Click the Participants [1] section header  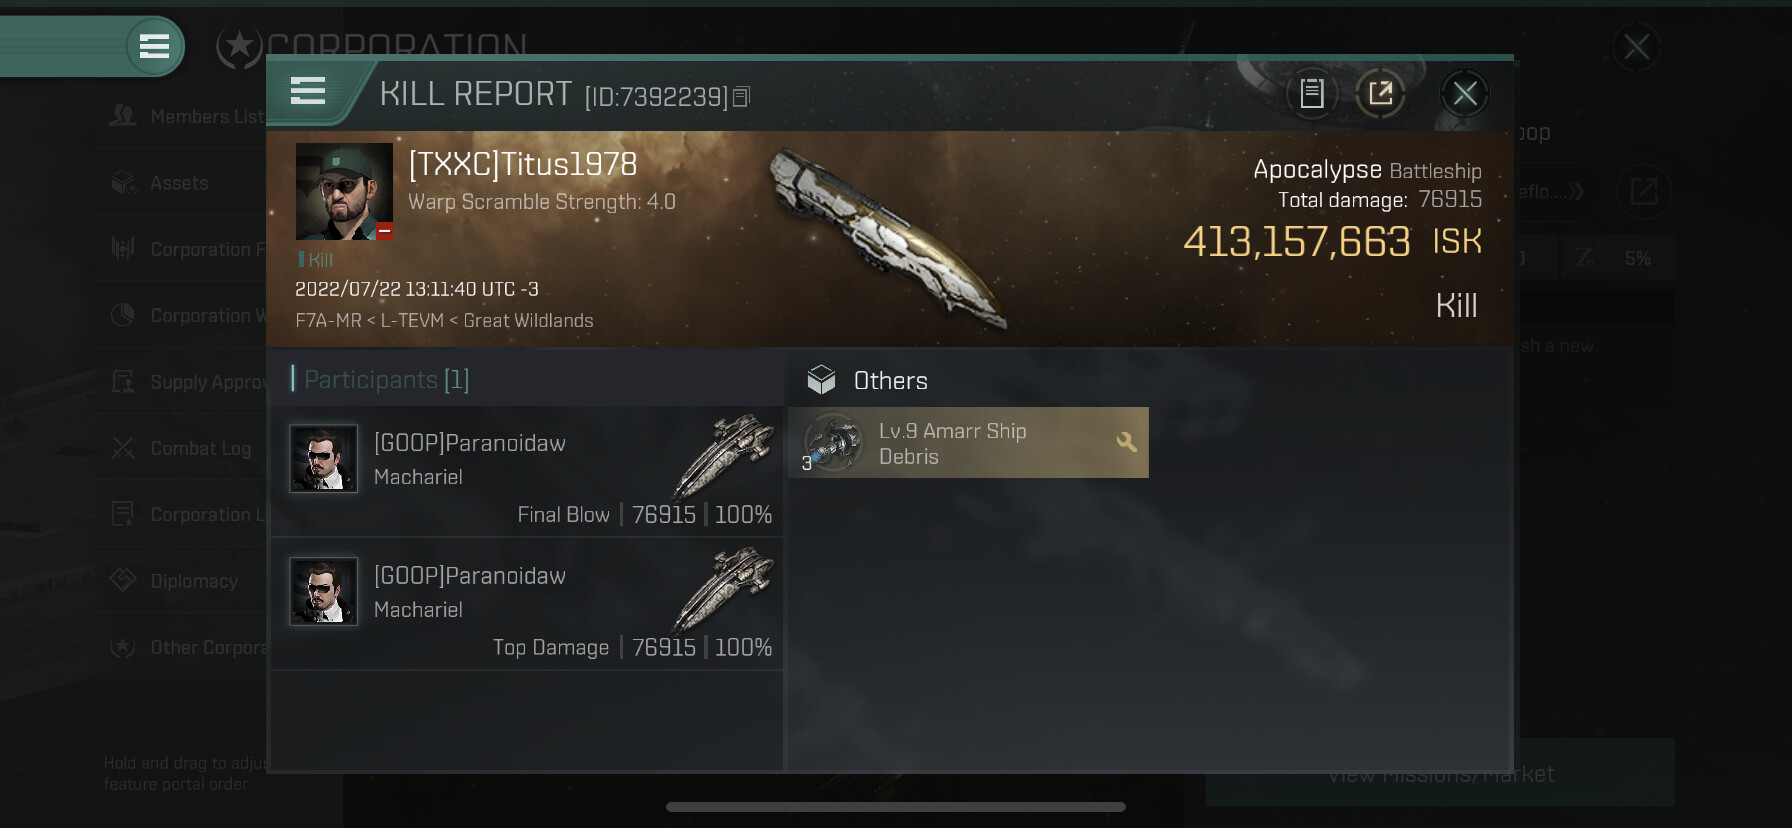(386, 380)
